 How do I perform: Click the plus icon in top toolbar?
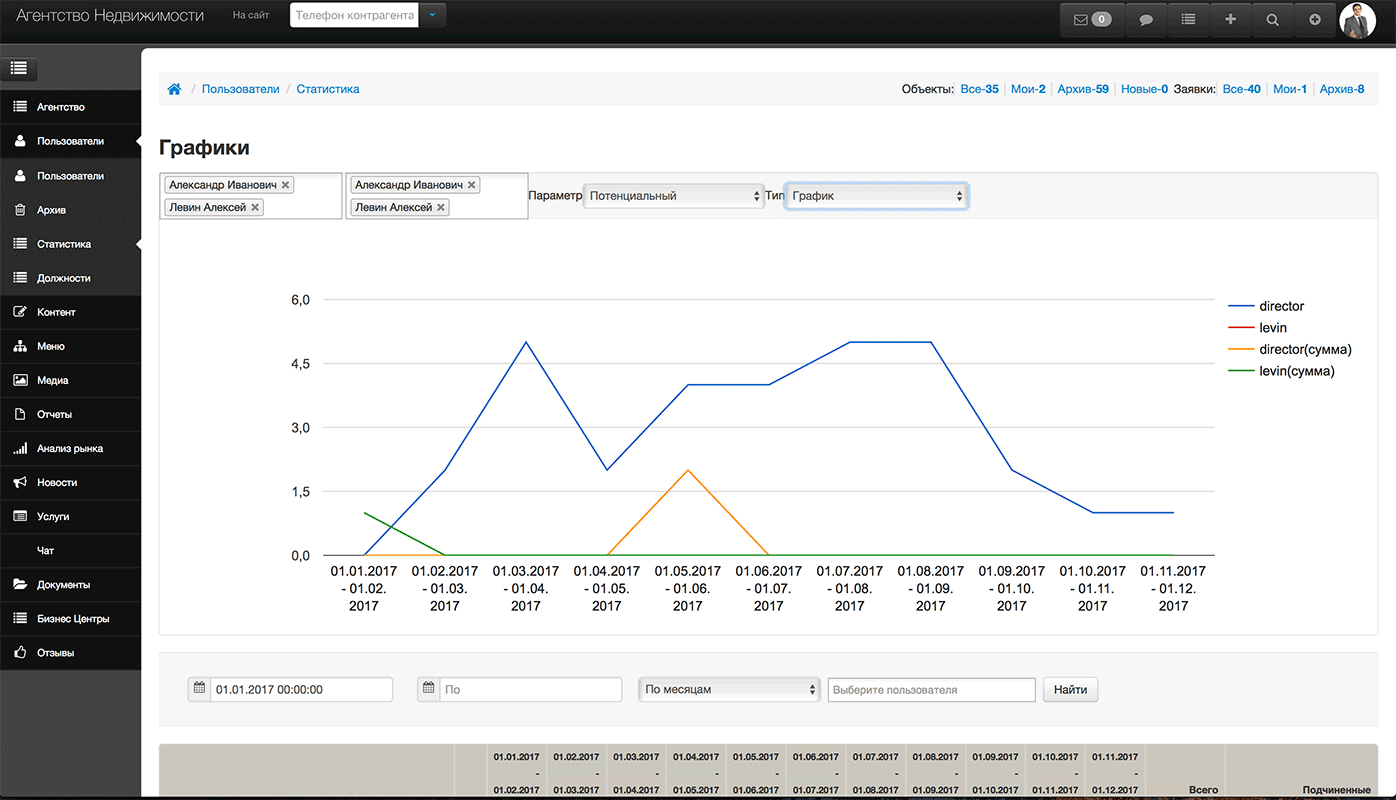pyautogui.click(x=1230, y=19)
